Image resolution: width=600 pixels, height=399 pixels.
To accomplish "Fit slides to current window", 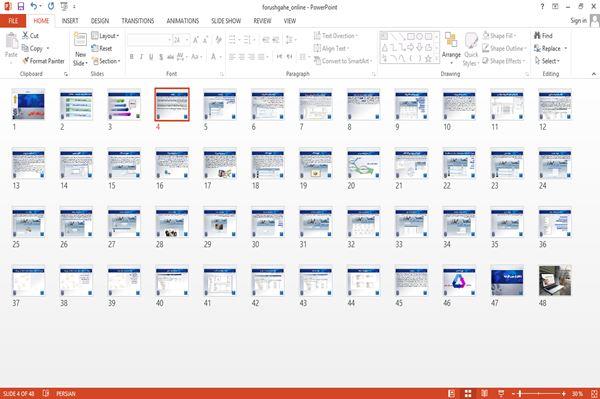I will point(594,394).
